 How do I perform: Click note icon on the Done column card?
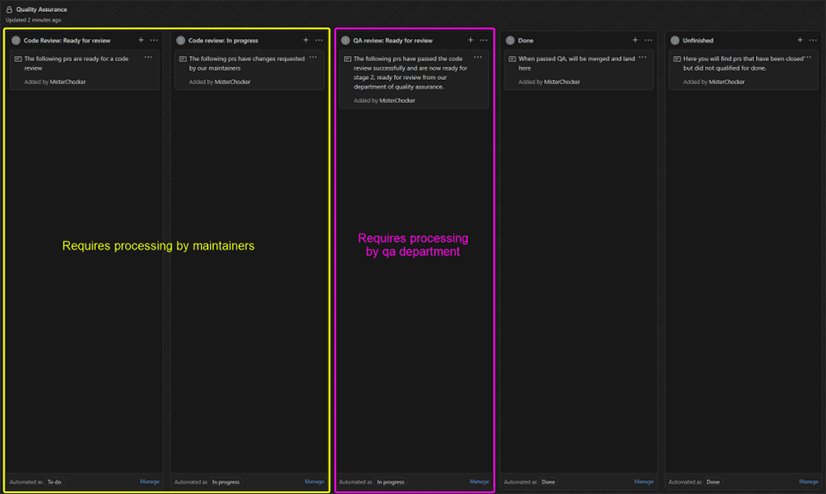pos(512,59)
